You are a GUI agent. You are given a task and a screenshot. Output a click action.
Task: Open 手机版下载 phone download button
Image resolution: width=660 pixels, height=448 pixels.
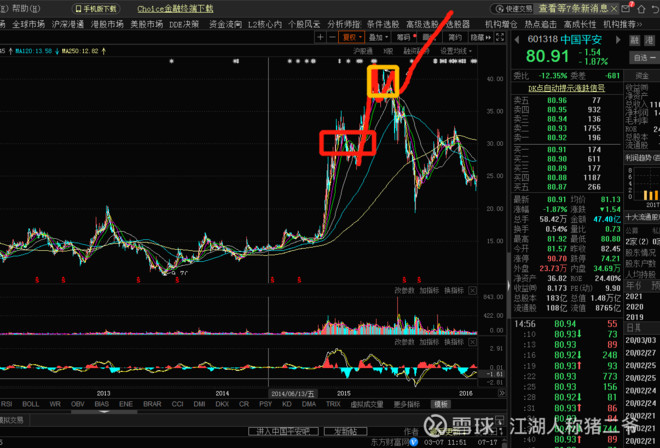pos(97,8)
